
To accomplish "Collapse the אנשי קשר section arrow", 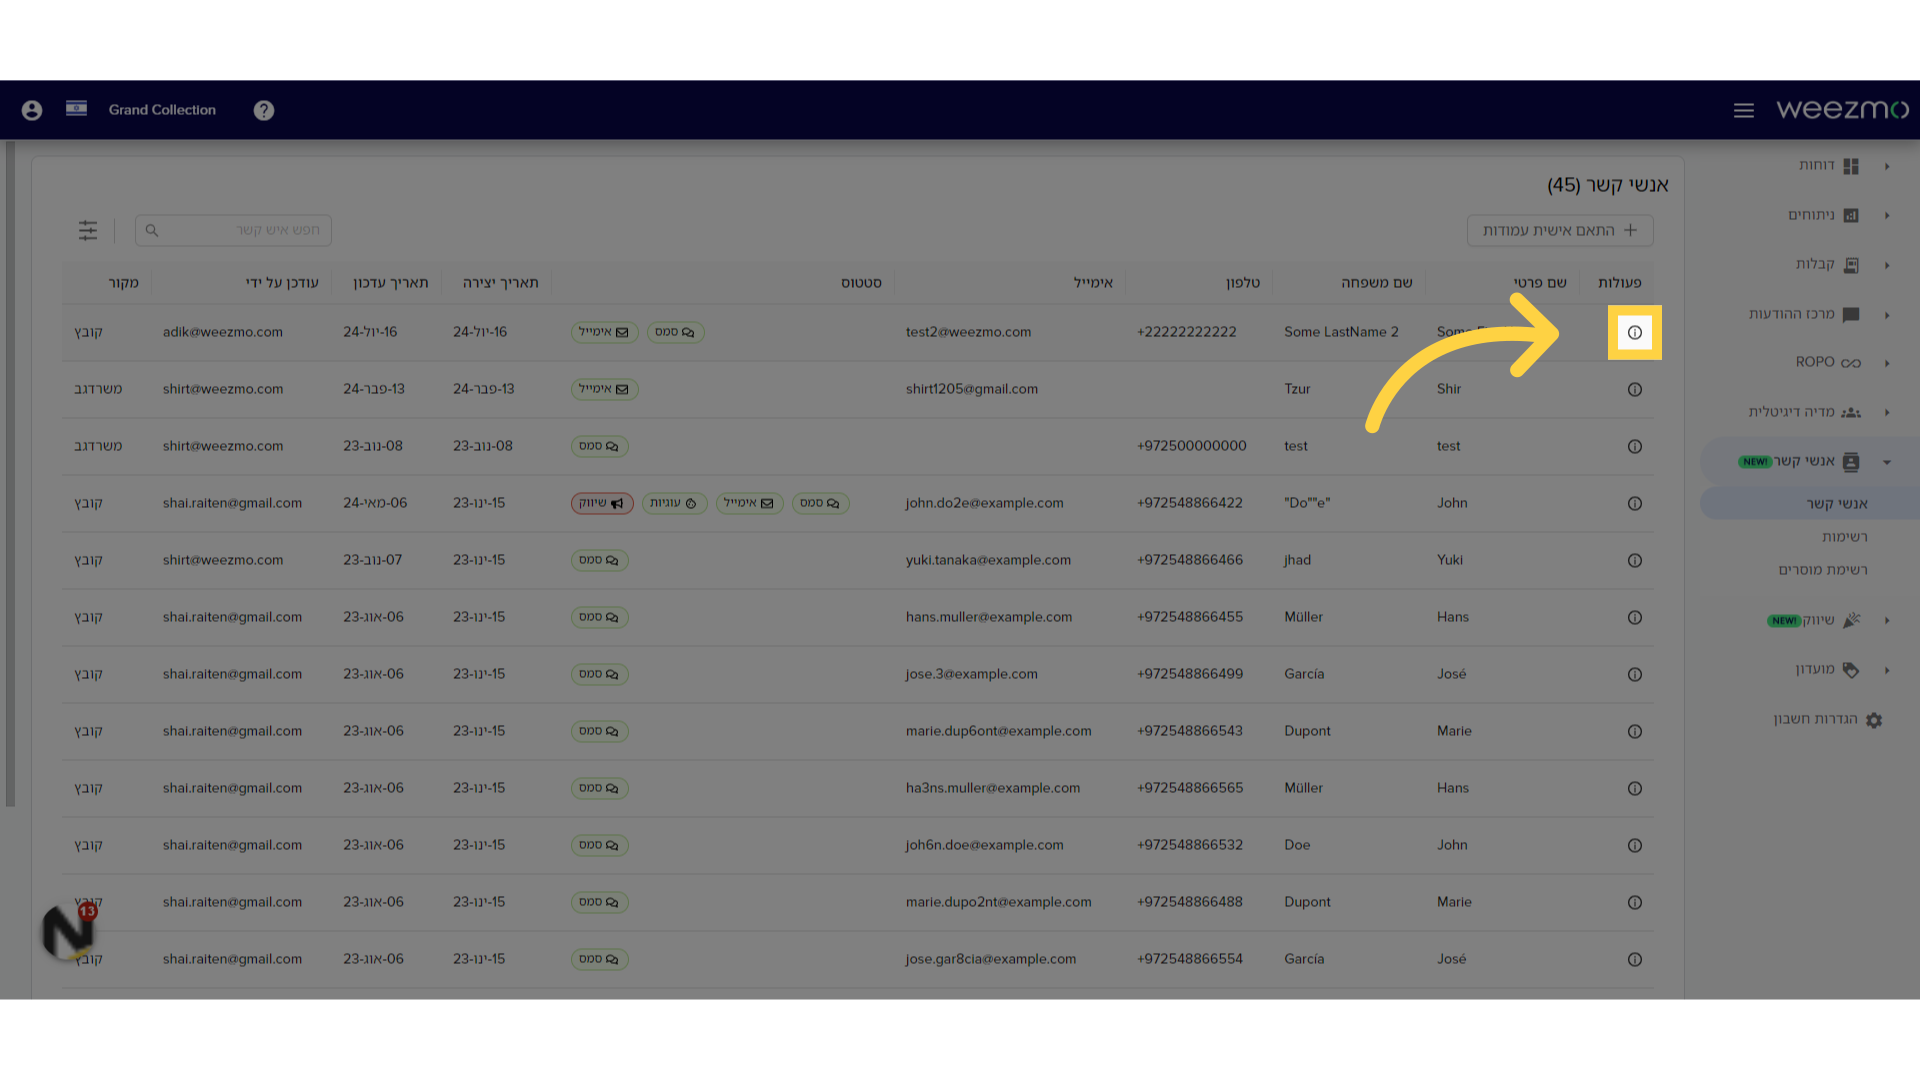I will (x=1887, y=462).
